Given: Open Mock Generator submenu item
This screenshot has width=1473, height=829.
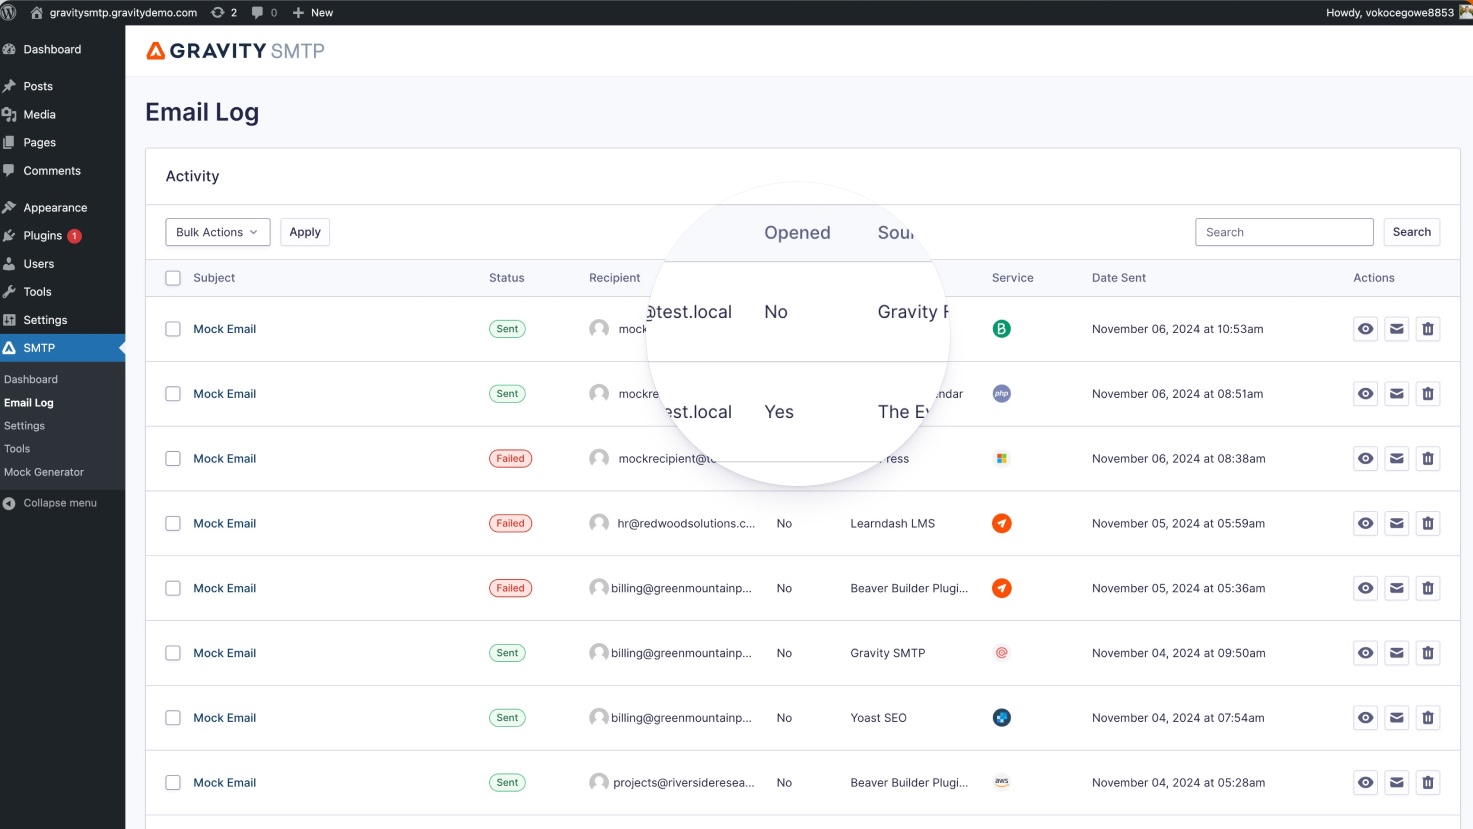Looking at the screenshot, I should pyautogui.click(x=44, y=472).
